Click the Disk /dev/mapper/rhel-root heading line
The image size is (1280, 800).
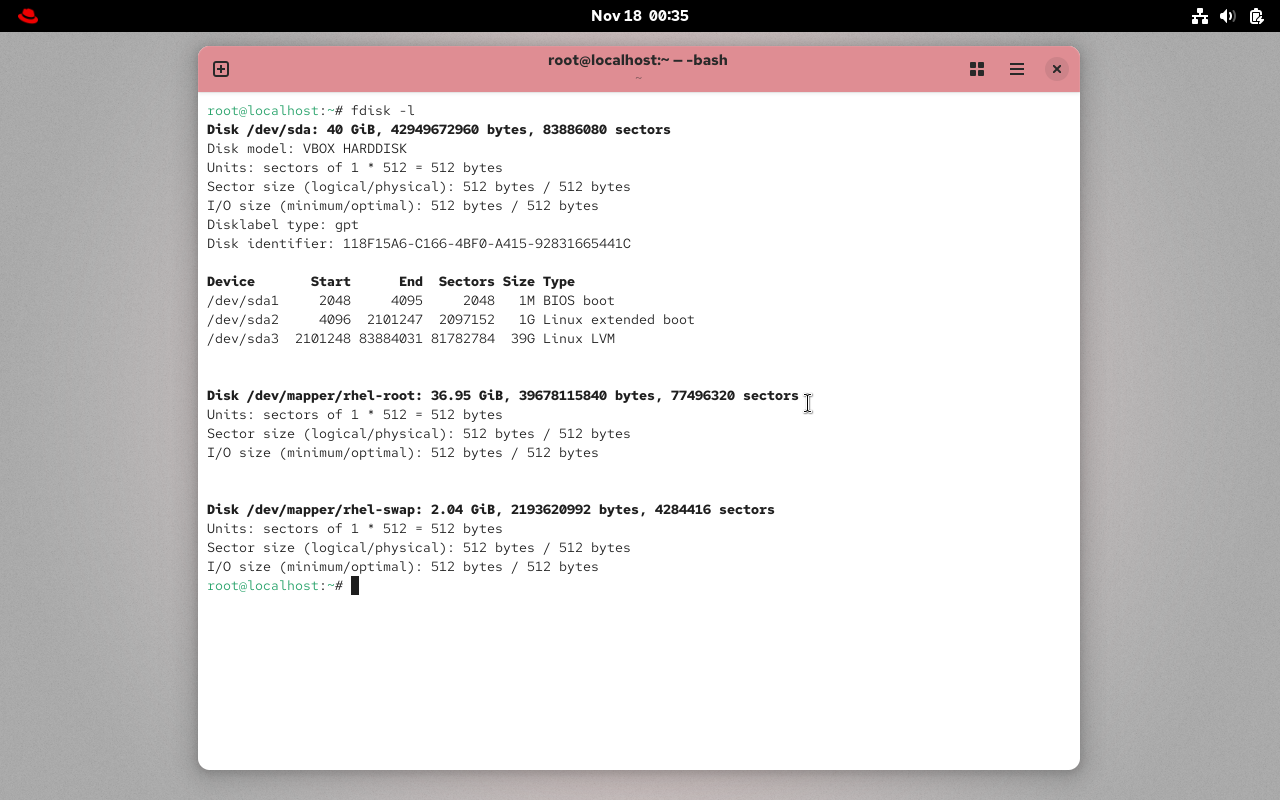click(502, 396)
